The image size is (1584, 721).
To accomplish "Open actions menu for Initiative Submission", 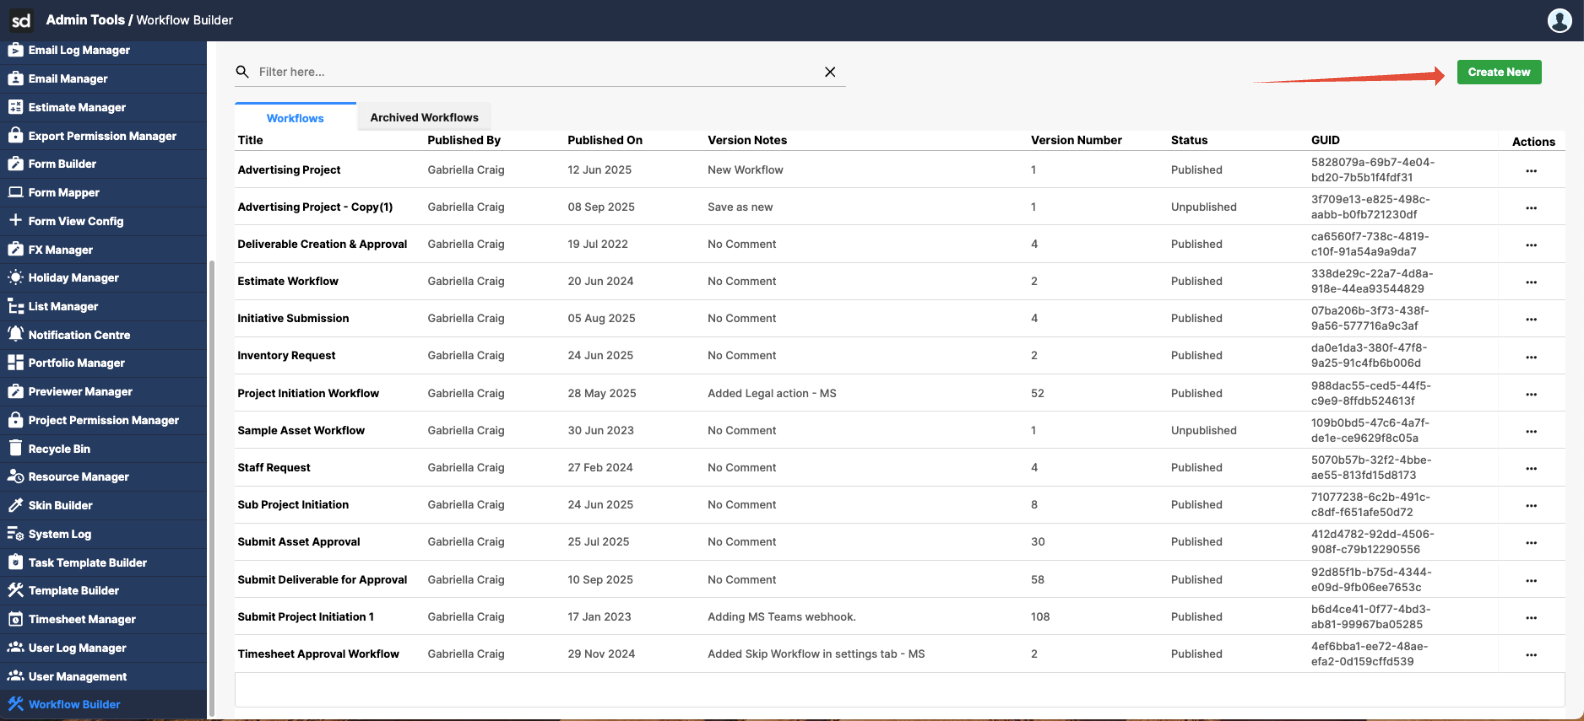I will tap(1531, 319).
